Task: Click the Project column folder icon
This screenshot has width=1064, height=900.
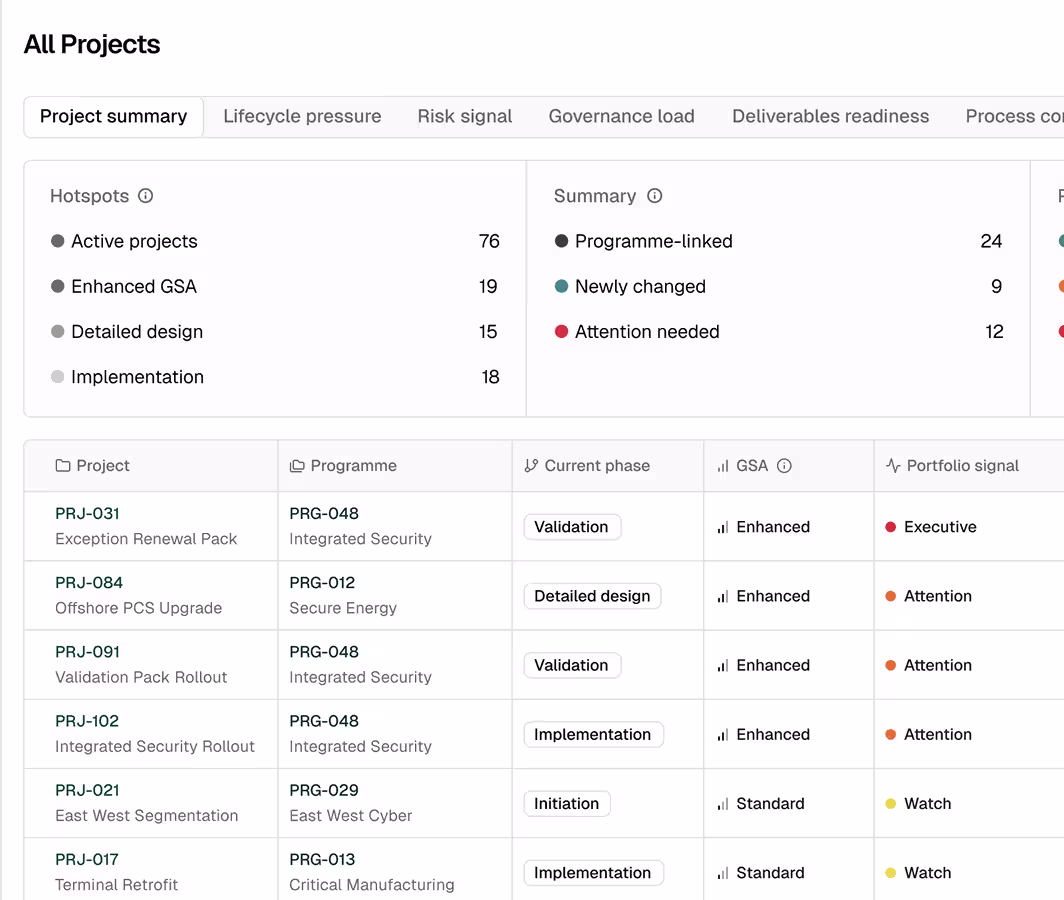Action: tap(62, 466)
